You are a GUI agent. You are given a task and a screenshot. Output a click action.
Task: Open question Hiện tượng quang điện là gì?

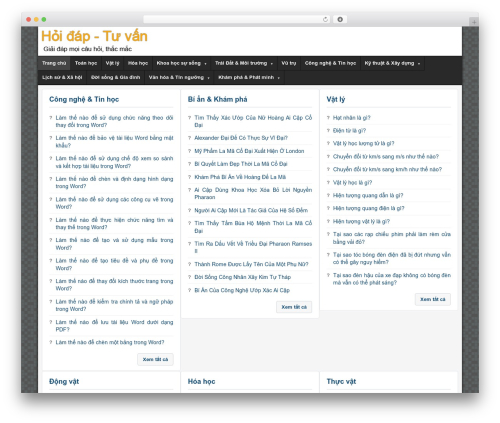tap(368, 208)
